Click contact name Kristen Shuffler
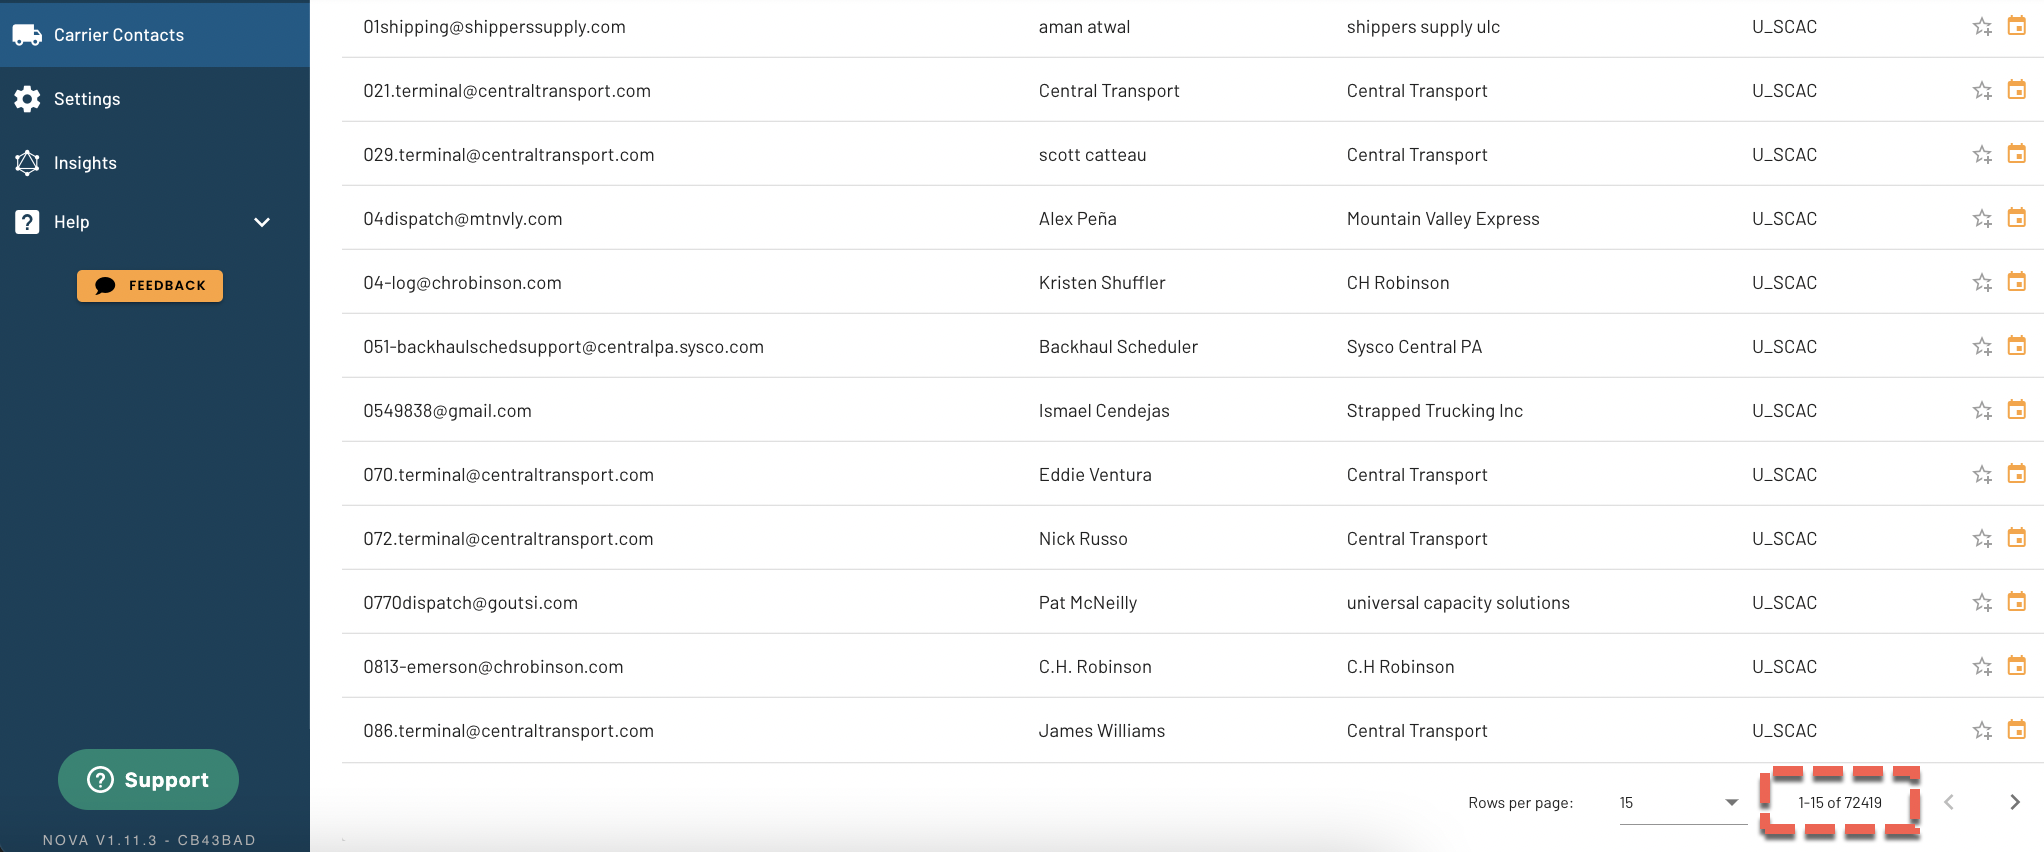Screen dimensions: 2044x852 1102,283
